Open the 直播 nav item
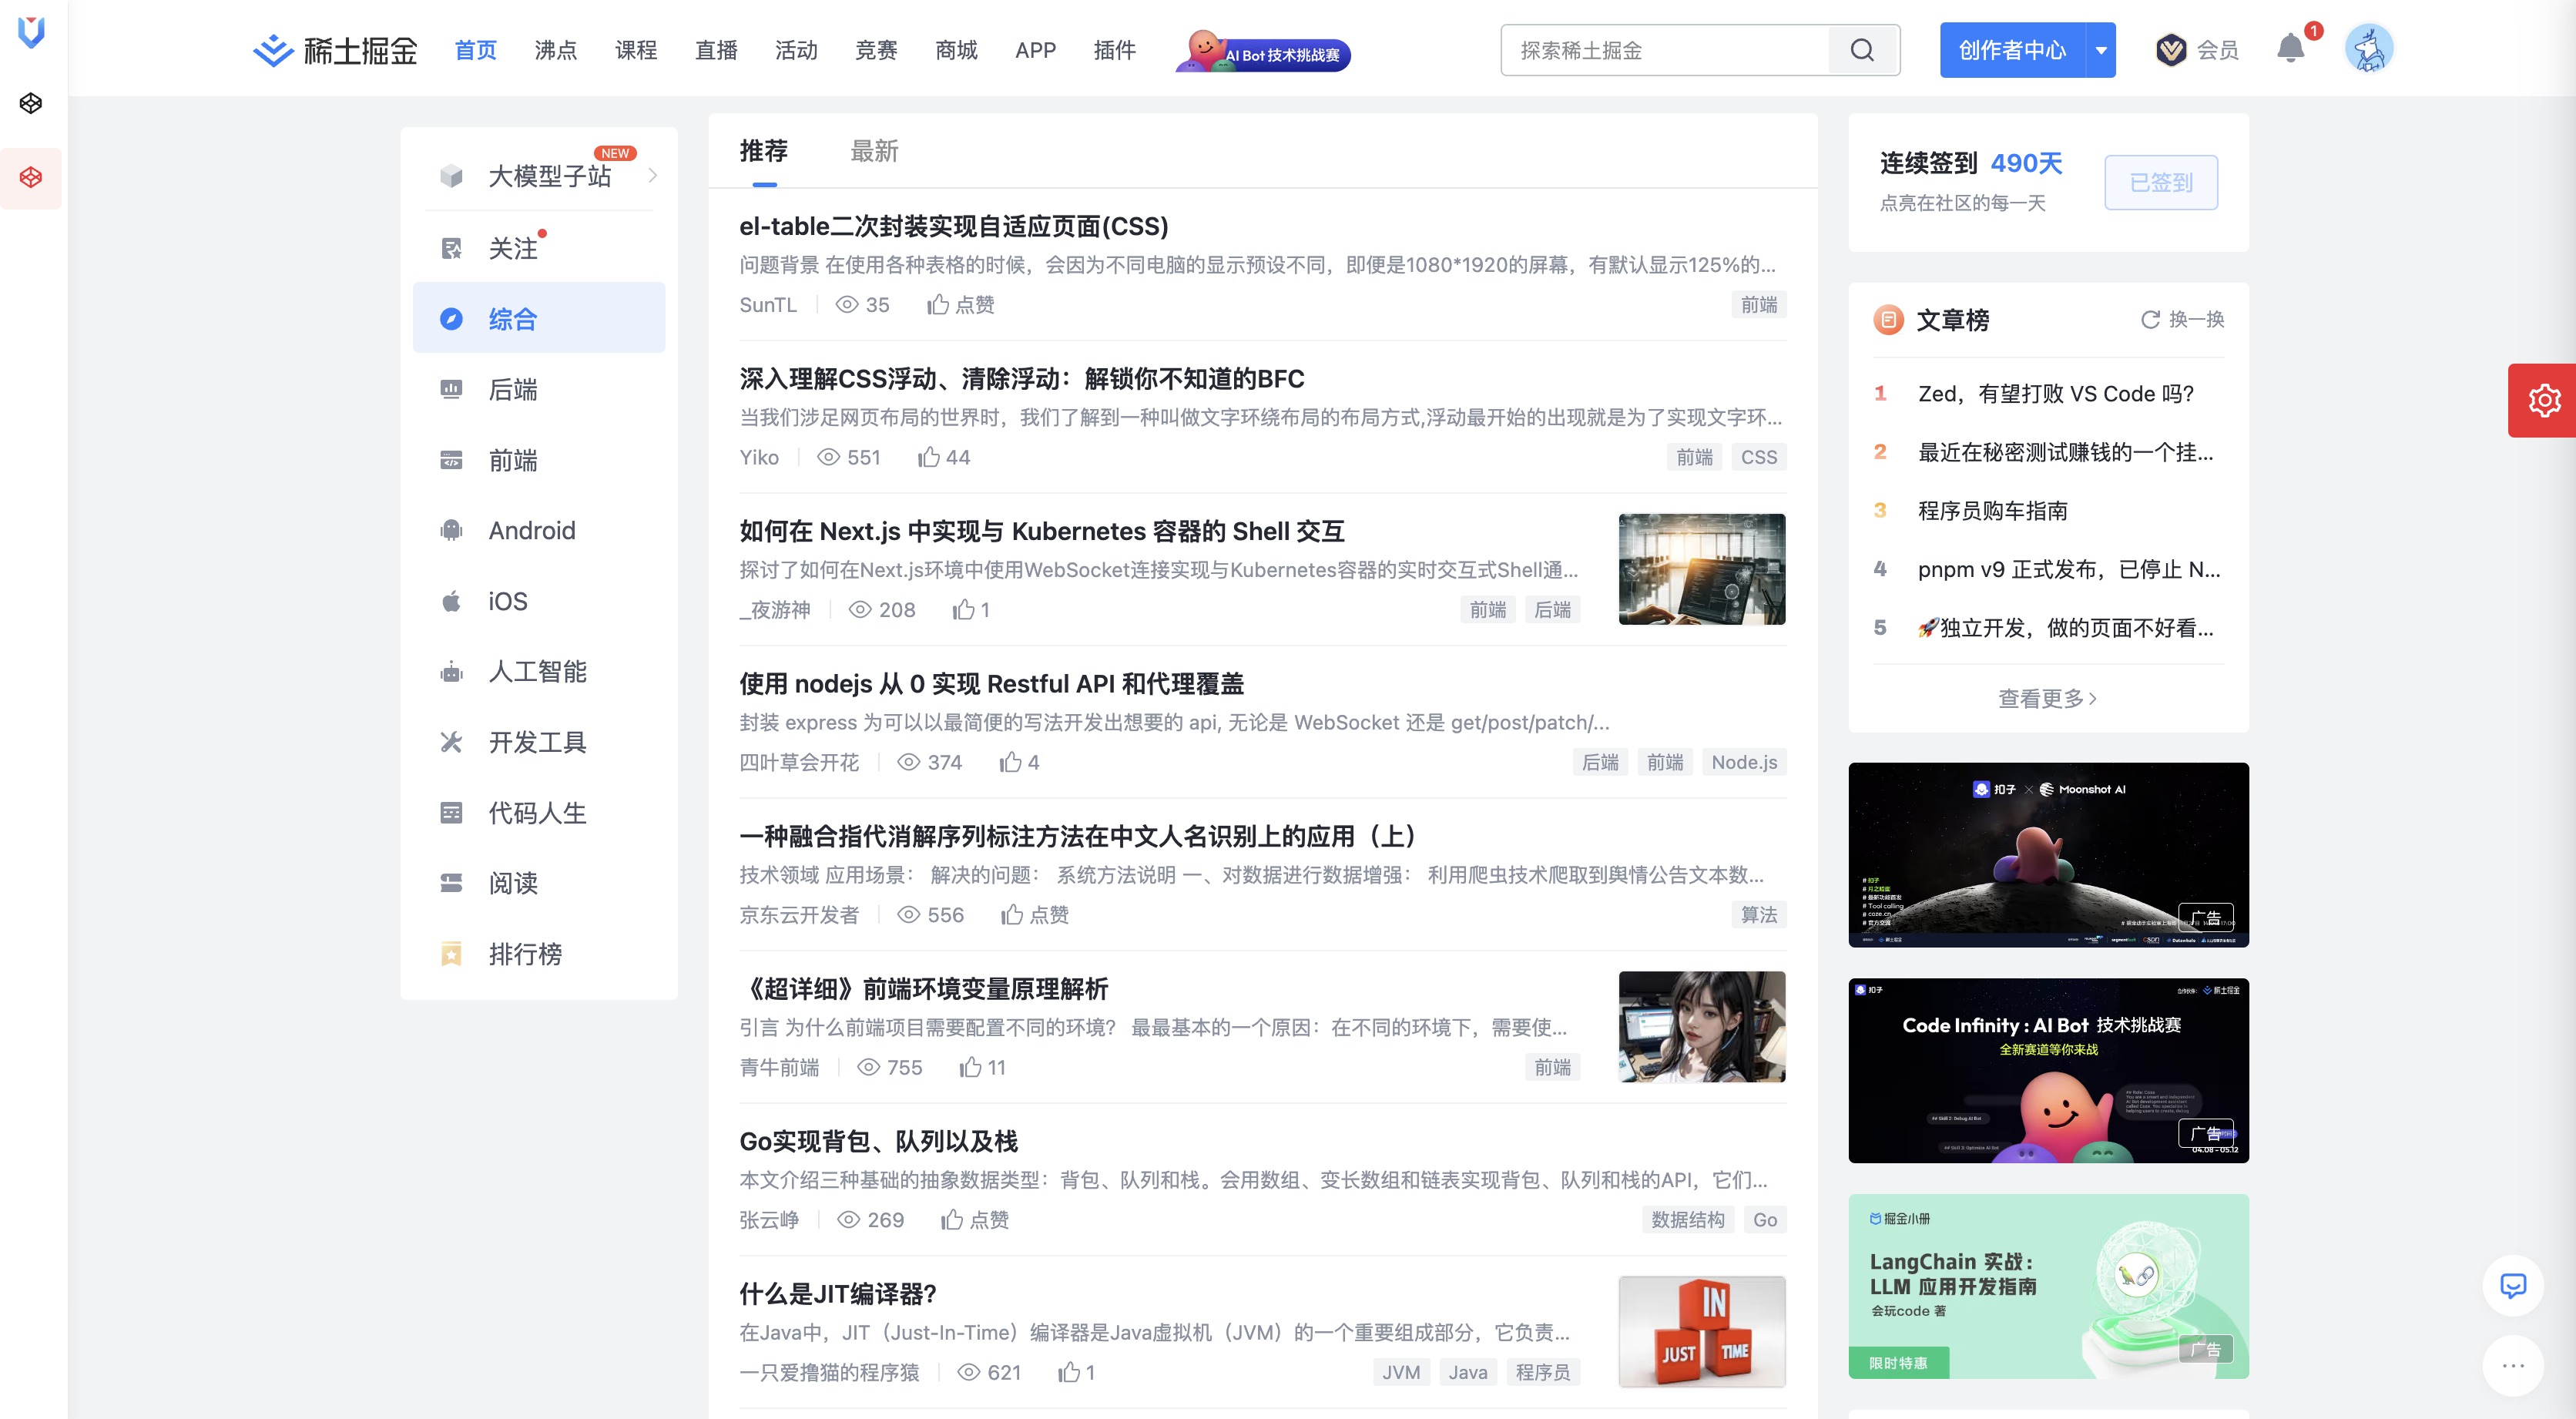This screenshot has height=1419, width=2576. click(716, 50)
